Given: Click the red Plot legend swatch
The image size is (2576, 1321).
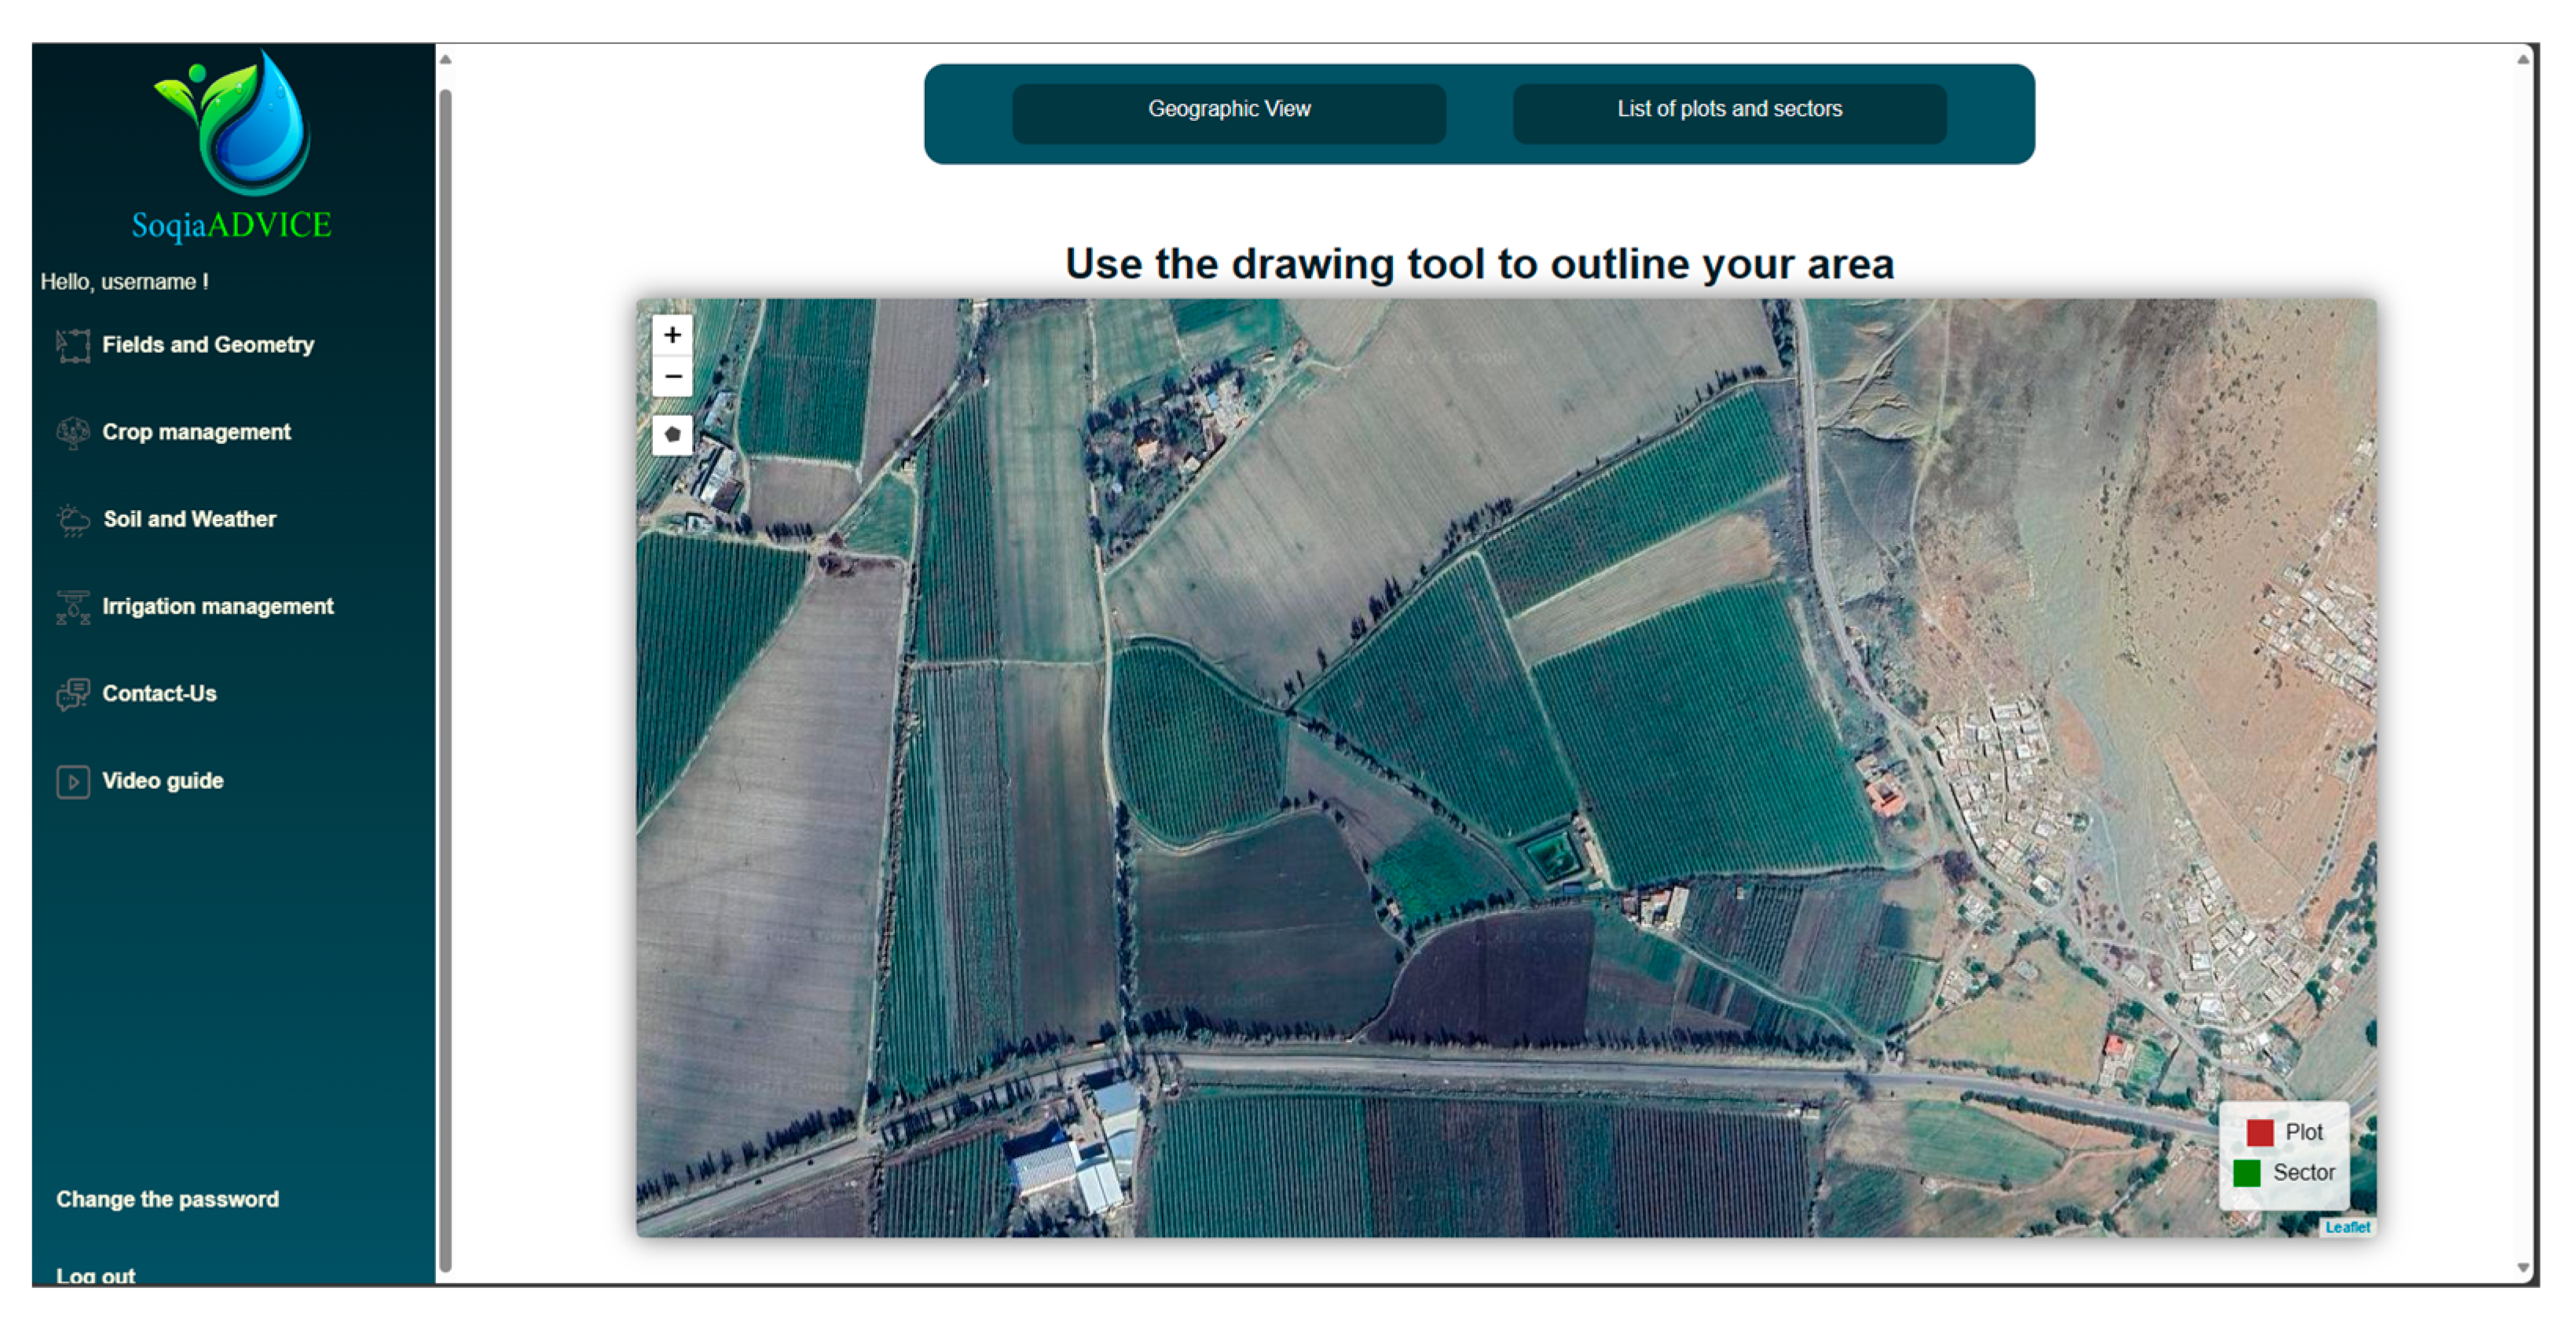Looking at the screenshot, I should 2259,1132.
